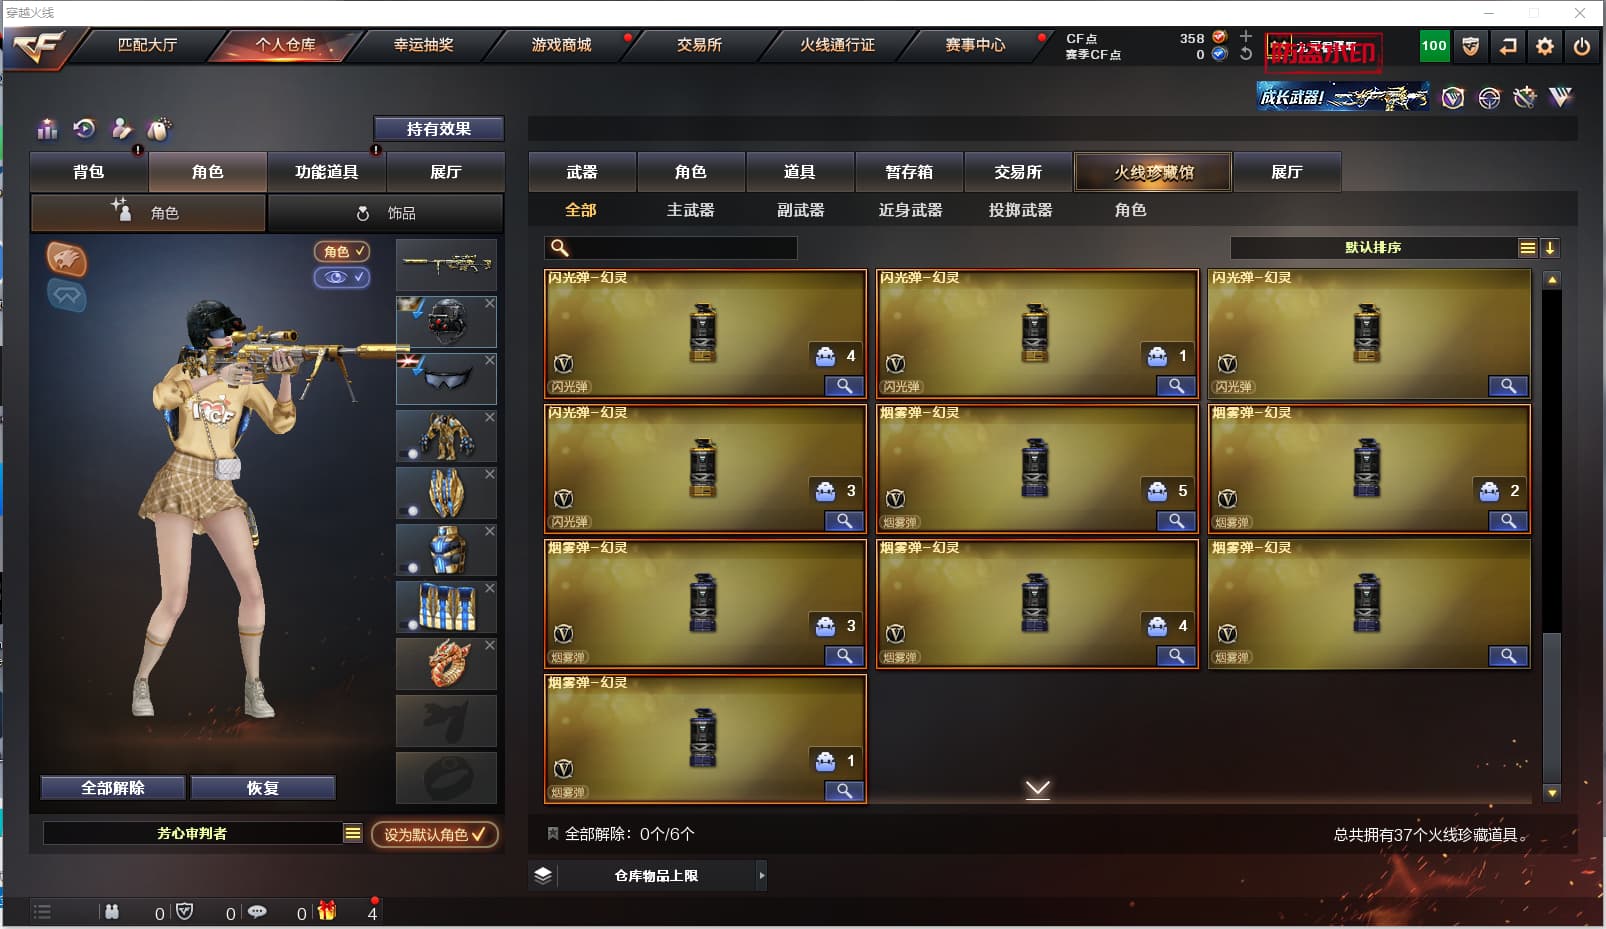Click the magnifier on first 闪光弹-幻灵 card
This screenshot has height=929, width=1606.
click(844, 386)
